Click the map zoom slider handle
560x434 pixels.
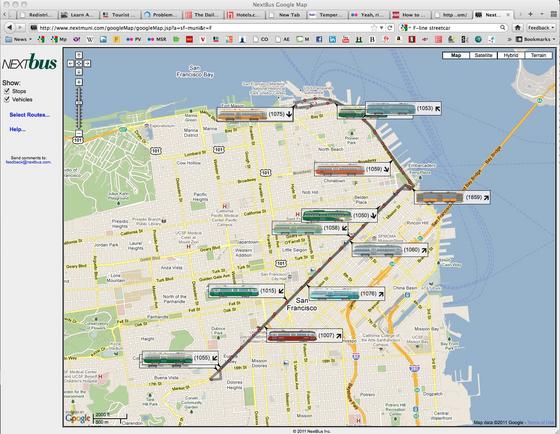click(79, 103)
